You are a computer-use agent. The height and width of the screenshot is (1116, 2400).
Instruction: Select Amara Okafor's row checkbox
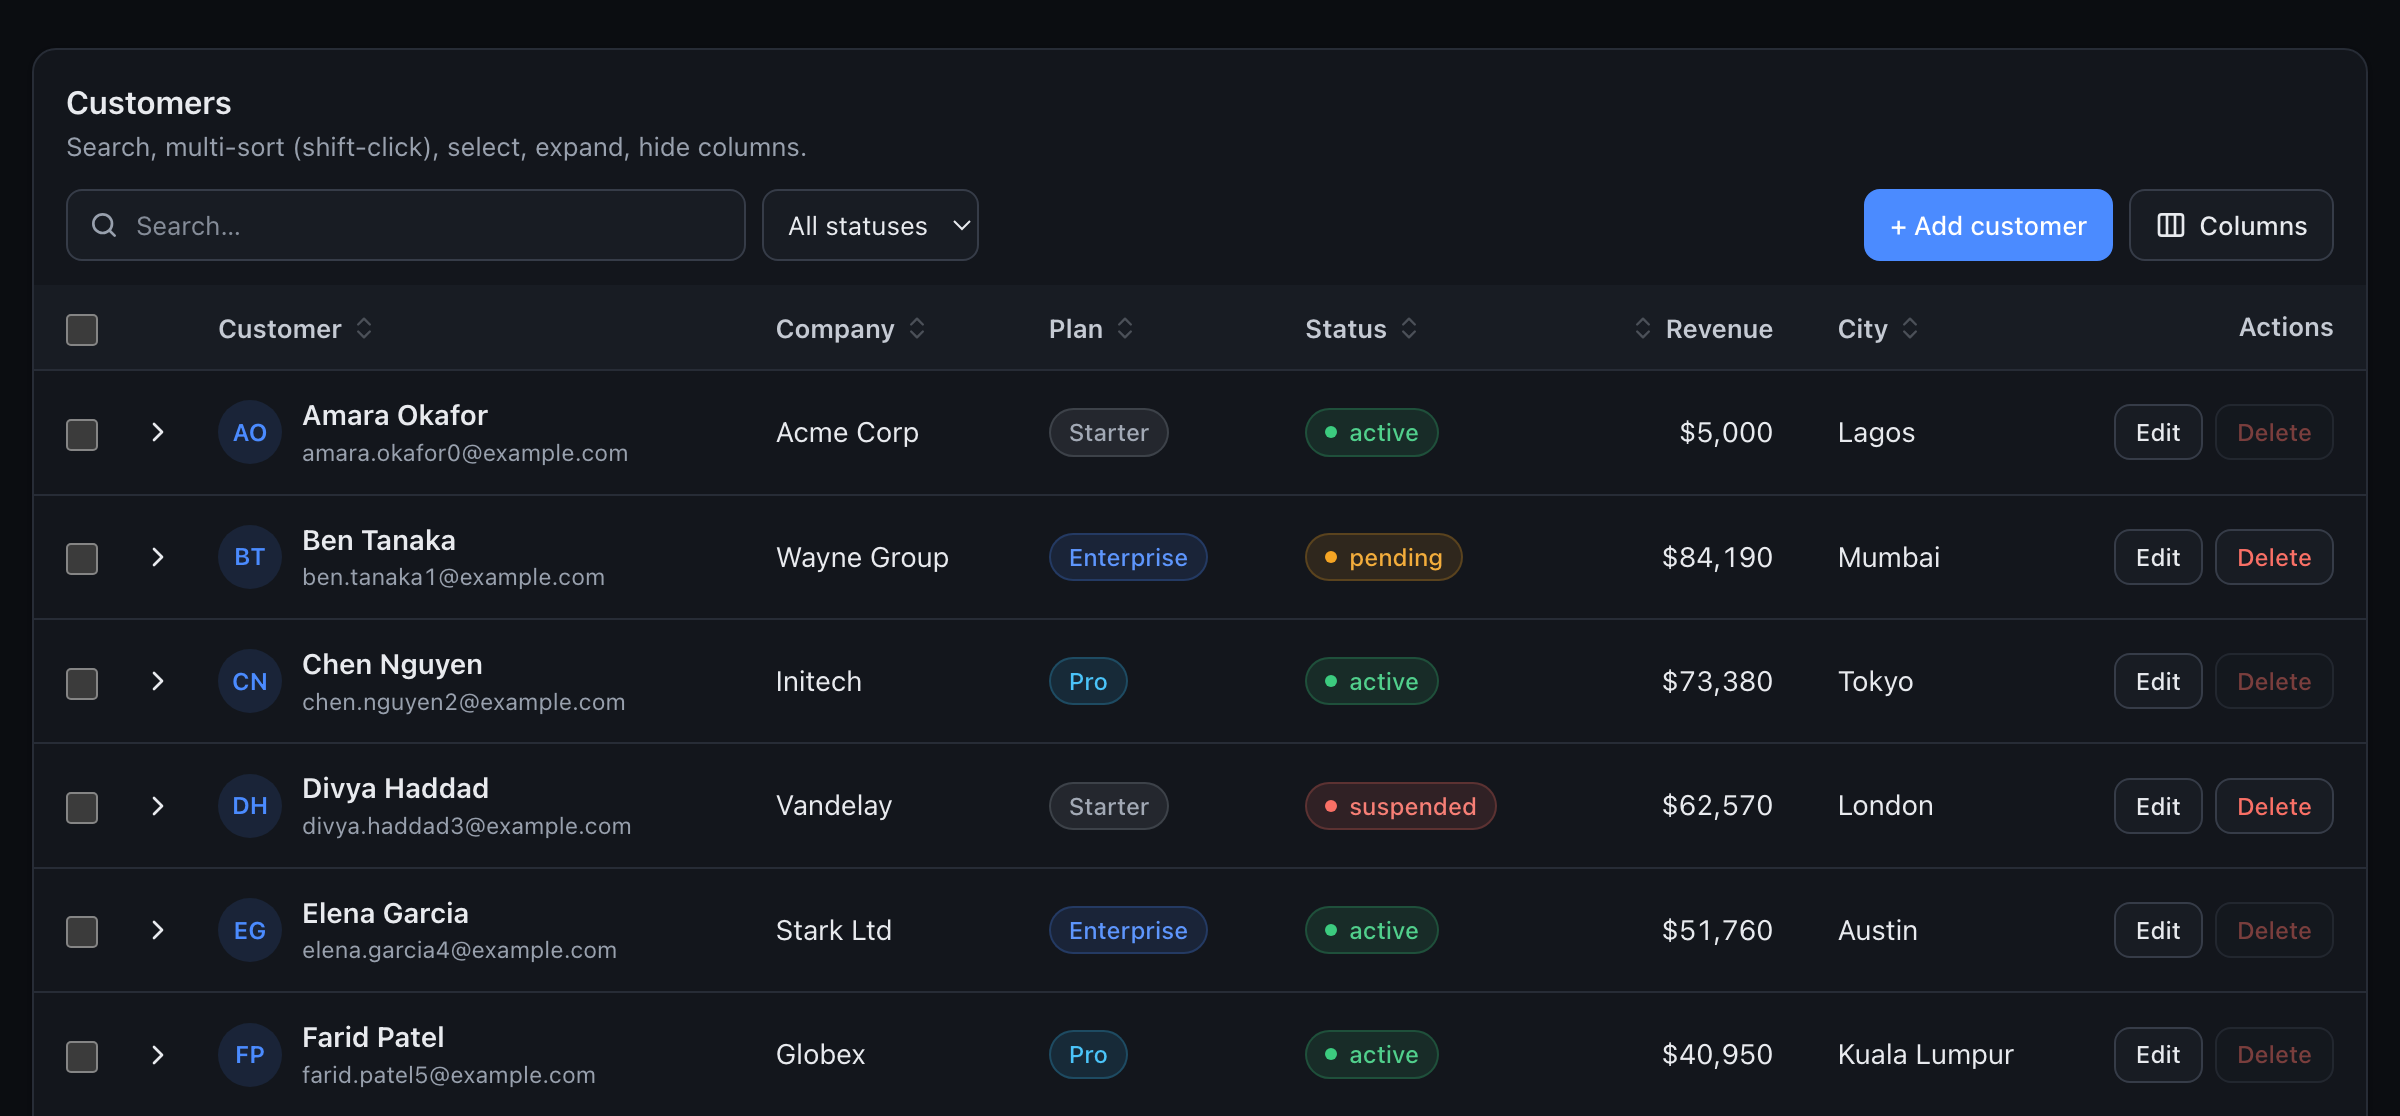click(x=82, y=435)
